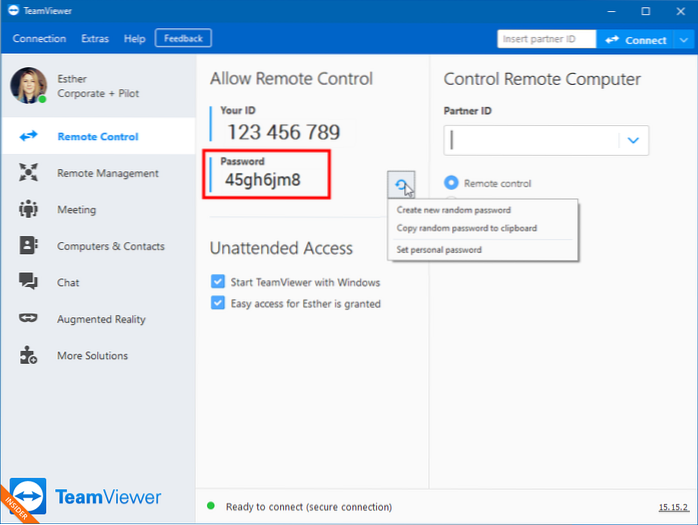Click the password refresh icon
The image size is (698, 525).
pos(401,184)
